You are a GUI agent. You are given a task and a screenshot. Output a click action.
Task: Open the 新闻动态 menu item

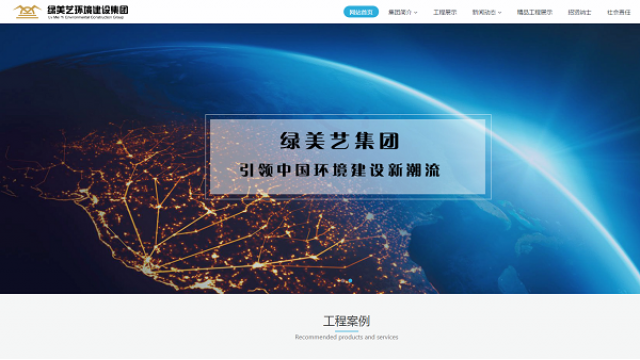[484, 12]
